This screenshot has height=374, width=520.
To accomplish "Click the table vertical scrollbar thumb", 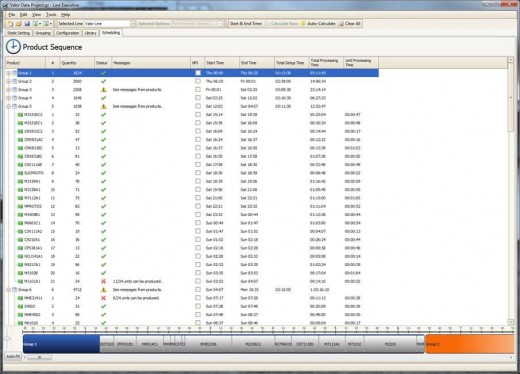I will [510, 98].
